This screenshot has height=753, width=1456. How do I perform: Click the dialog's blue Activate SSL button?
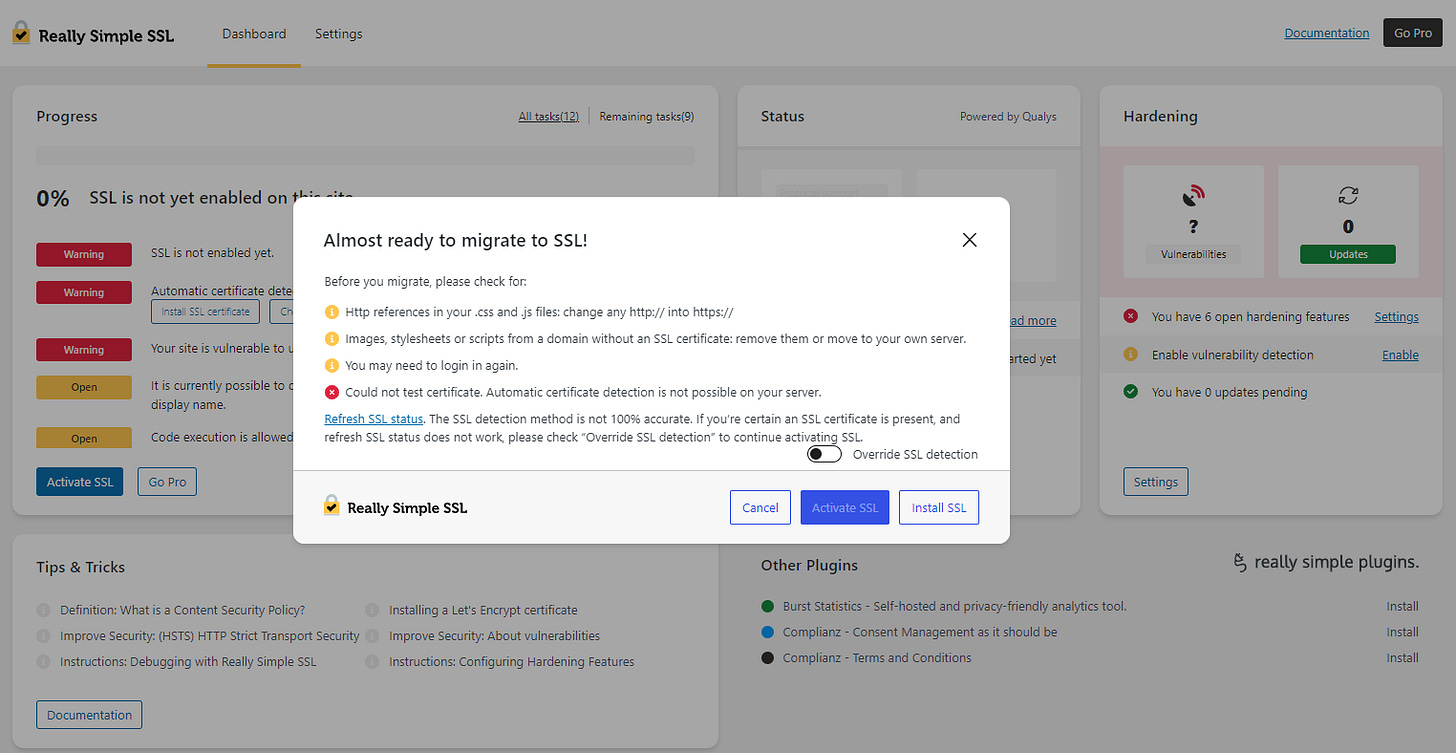pyautogui.click(x=845, y=507)
